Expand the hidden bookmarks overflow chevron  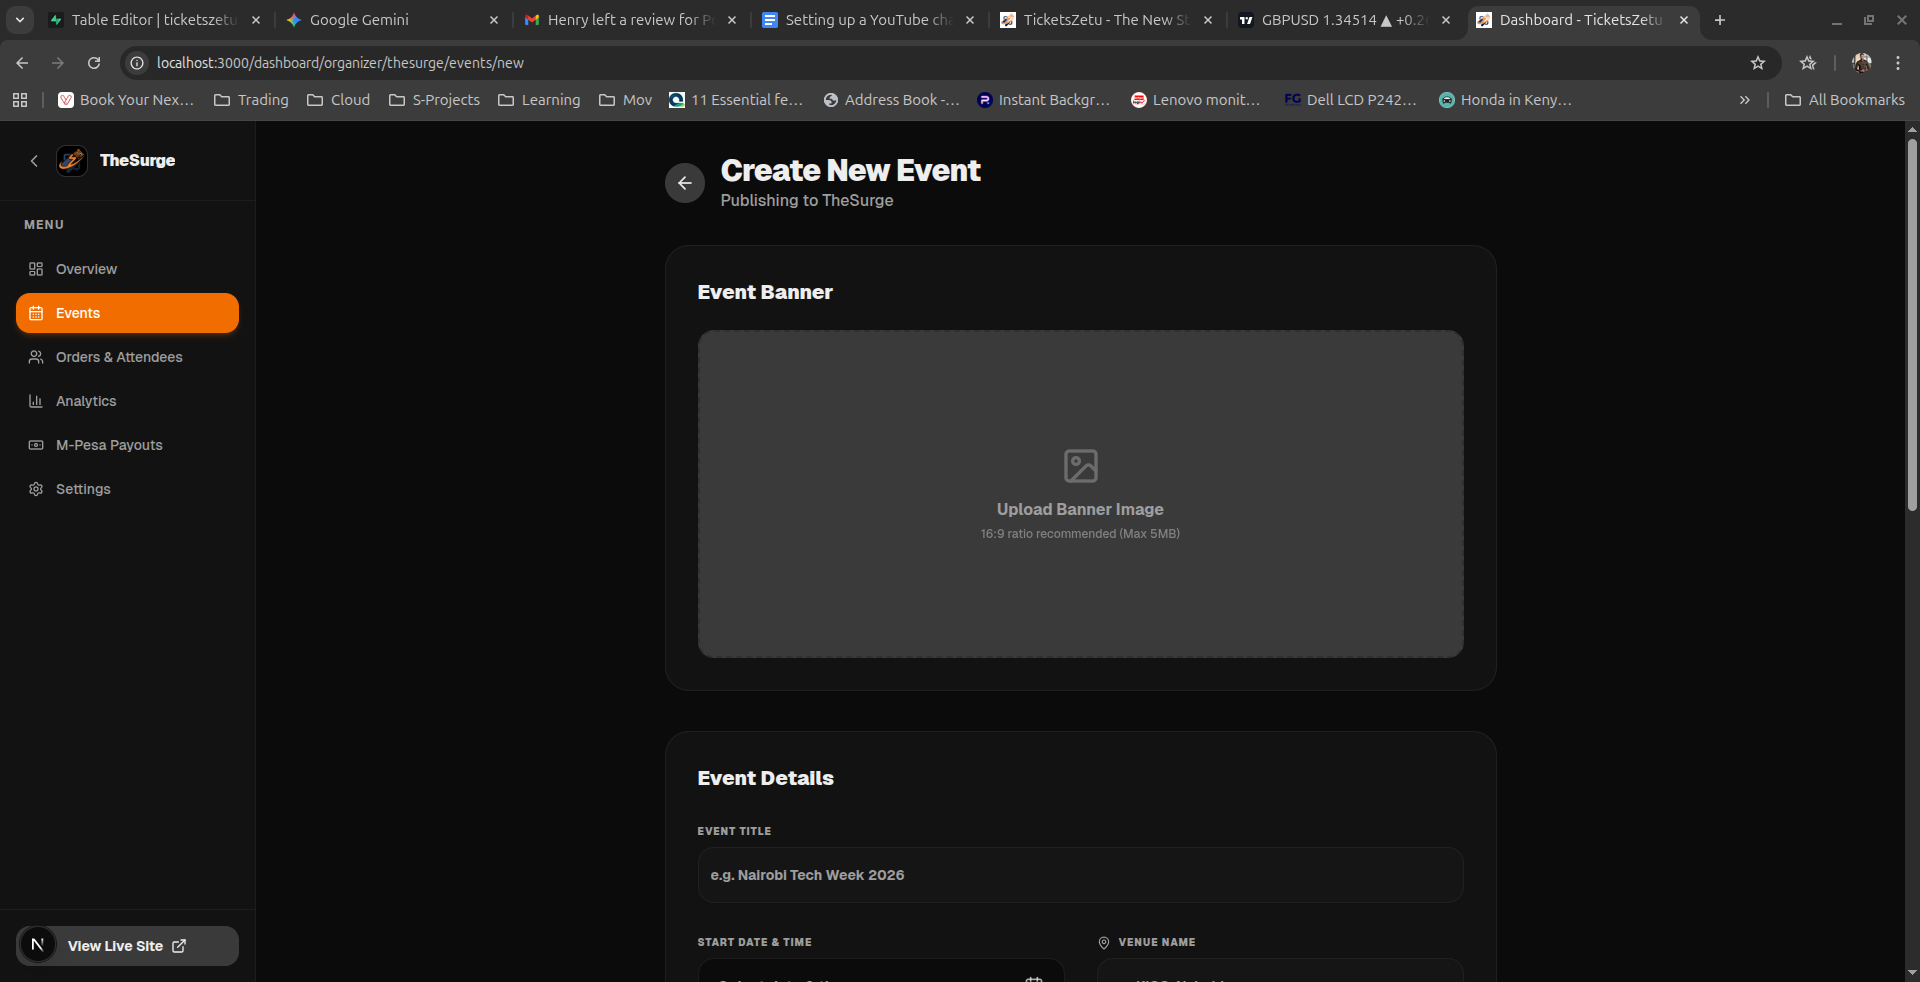click(1744, 100)
